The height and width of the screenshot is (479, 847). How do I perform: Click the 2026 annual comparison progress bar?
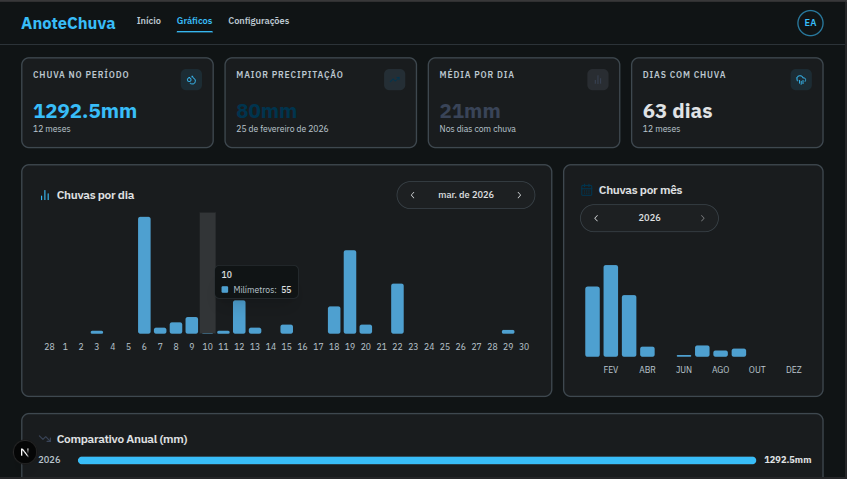click(416, 460)
